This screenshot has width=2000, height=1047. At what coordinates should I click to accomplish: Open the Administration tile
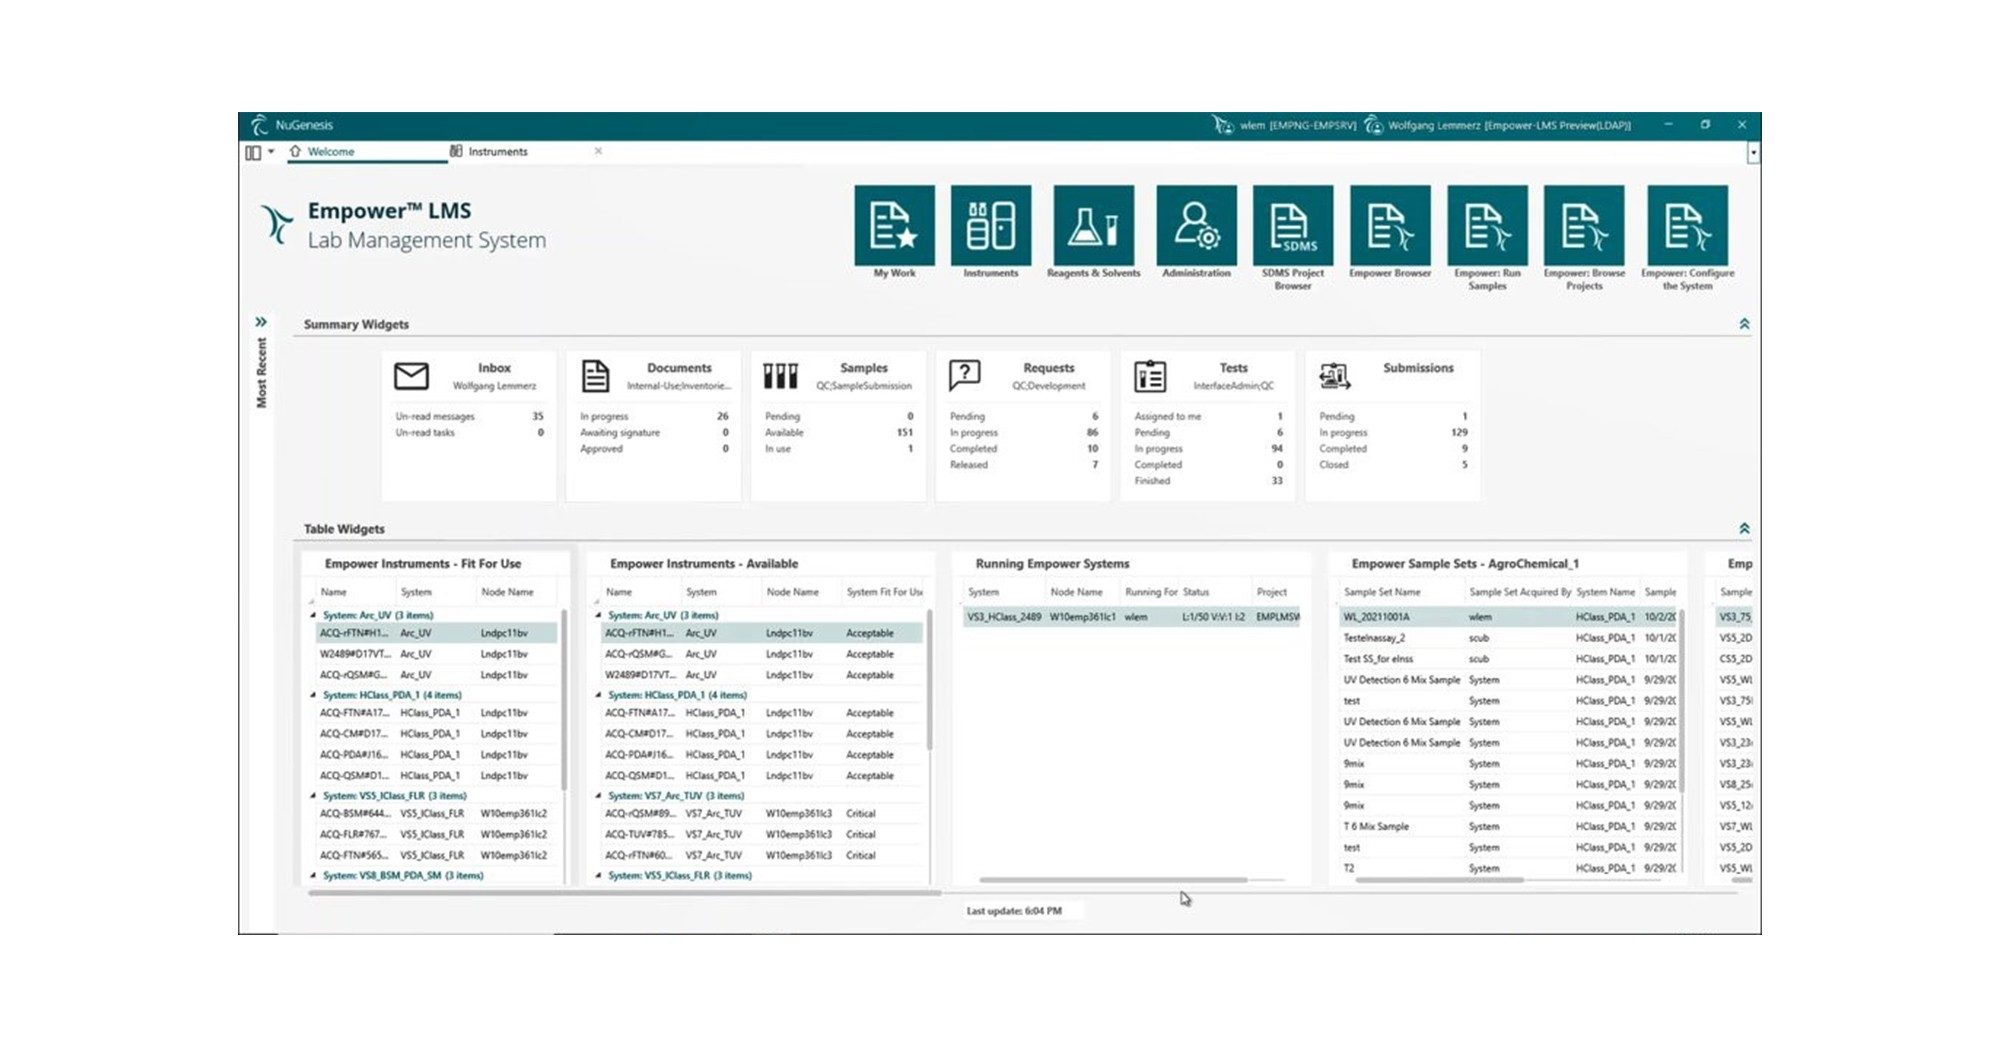coord(1196,225)
